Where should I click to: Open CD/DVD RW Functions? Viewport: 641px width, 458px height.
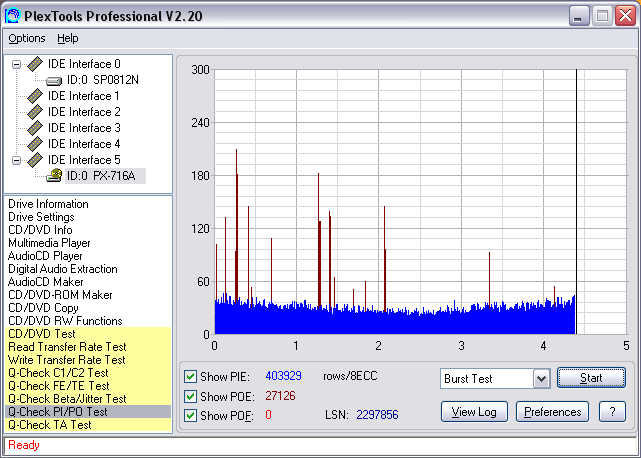[65, 321]
